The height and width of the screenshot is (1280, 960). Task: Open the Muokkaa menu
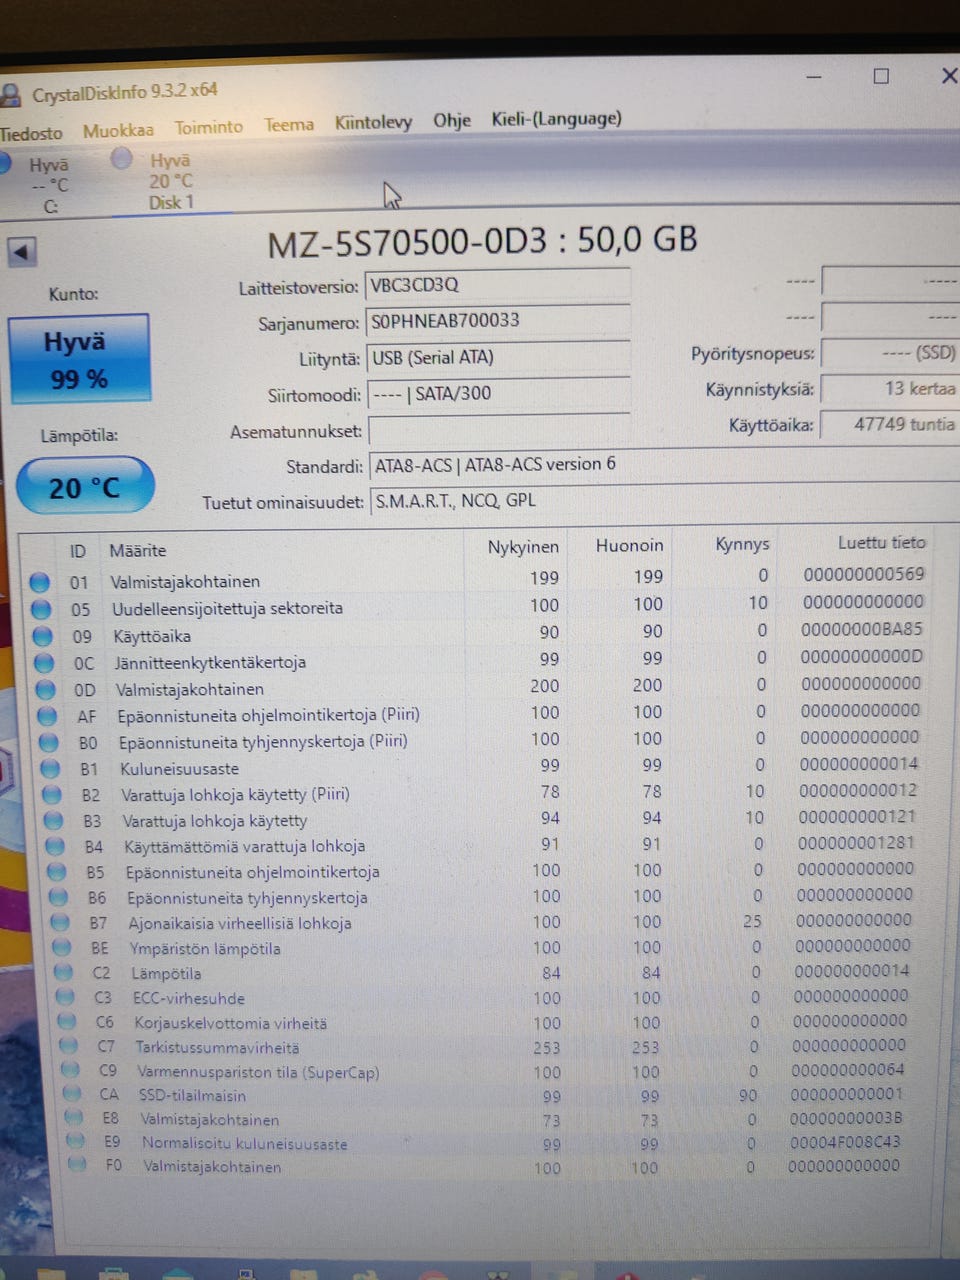pos(118,130)
